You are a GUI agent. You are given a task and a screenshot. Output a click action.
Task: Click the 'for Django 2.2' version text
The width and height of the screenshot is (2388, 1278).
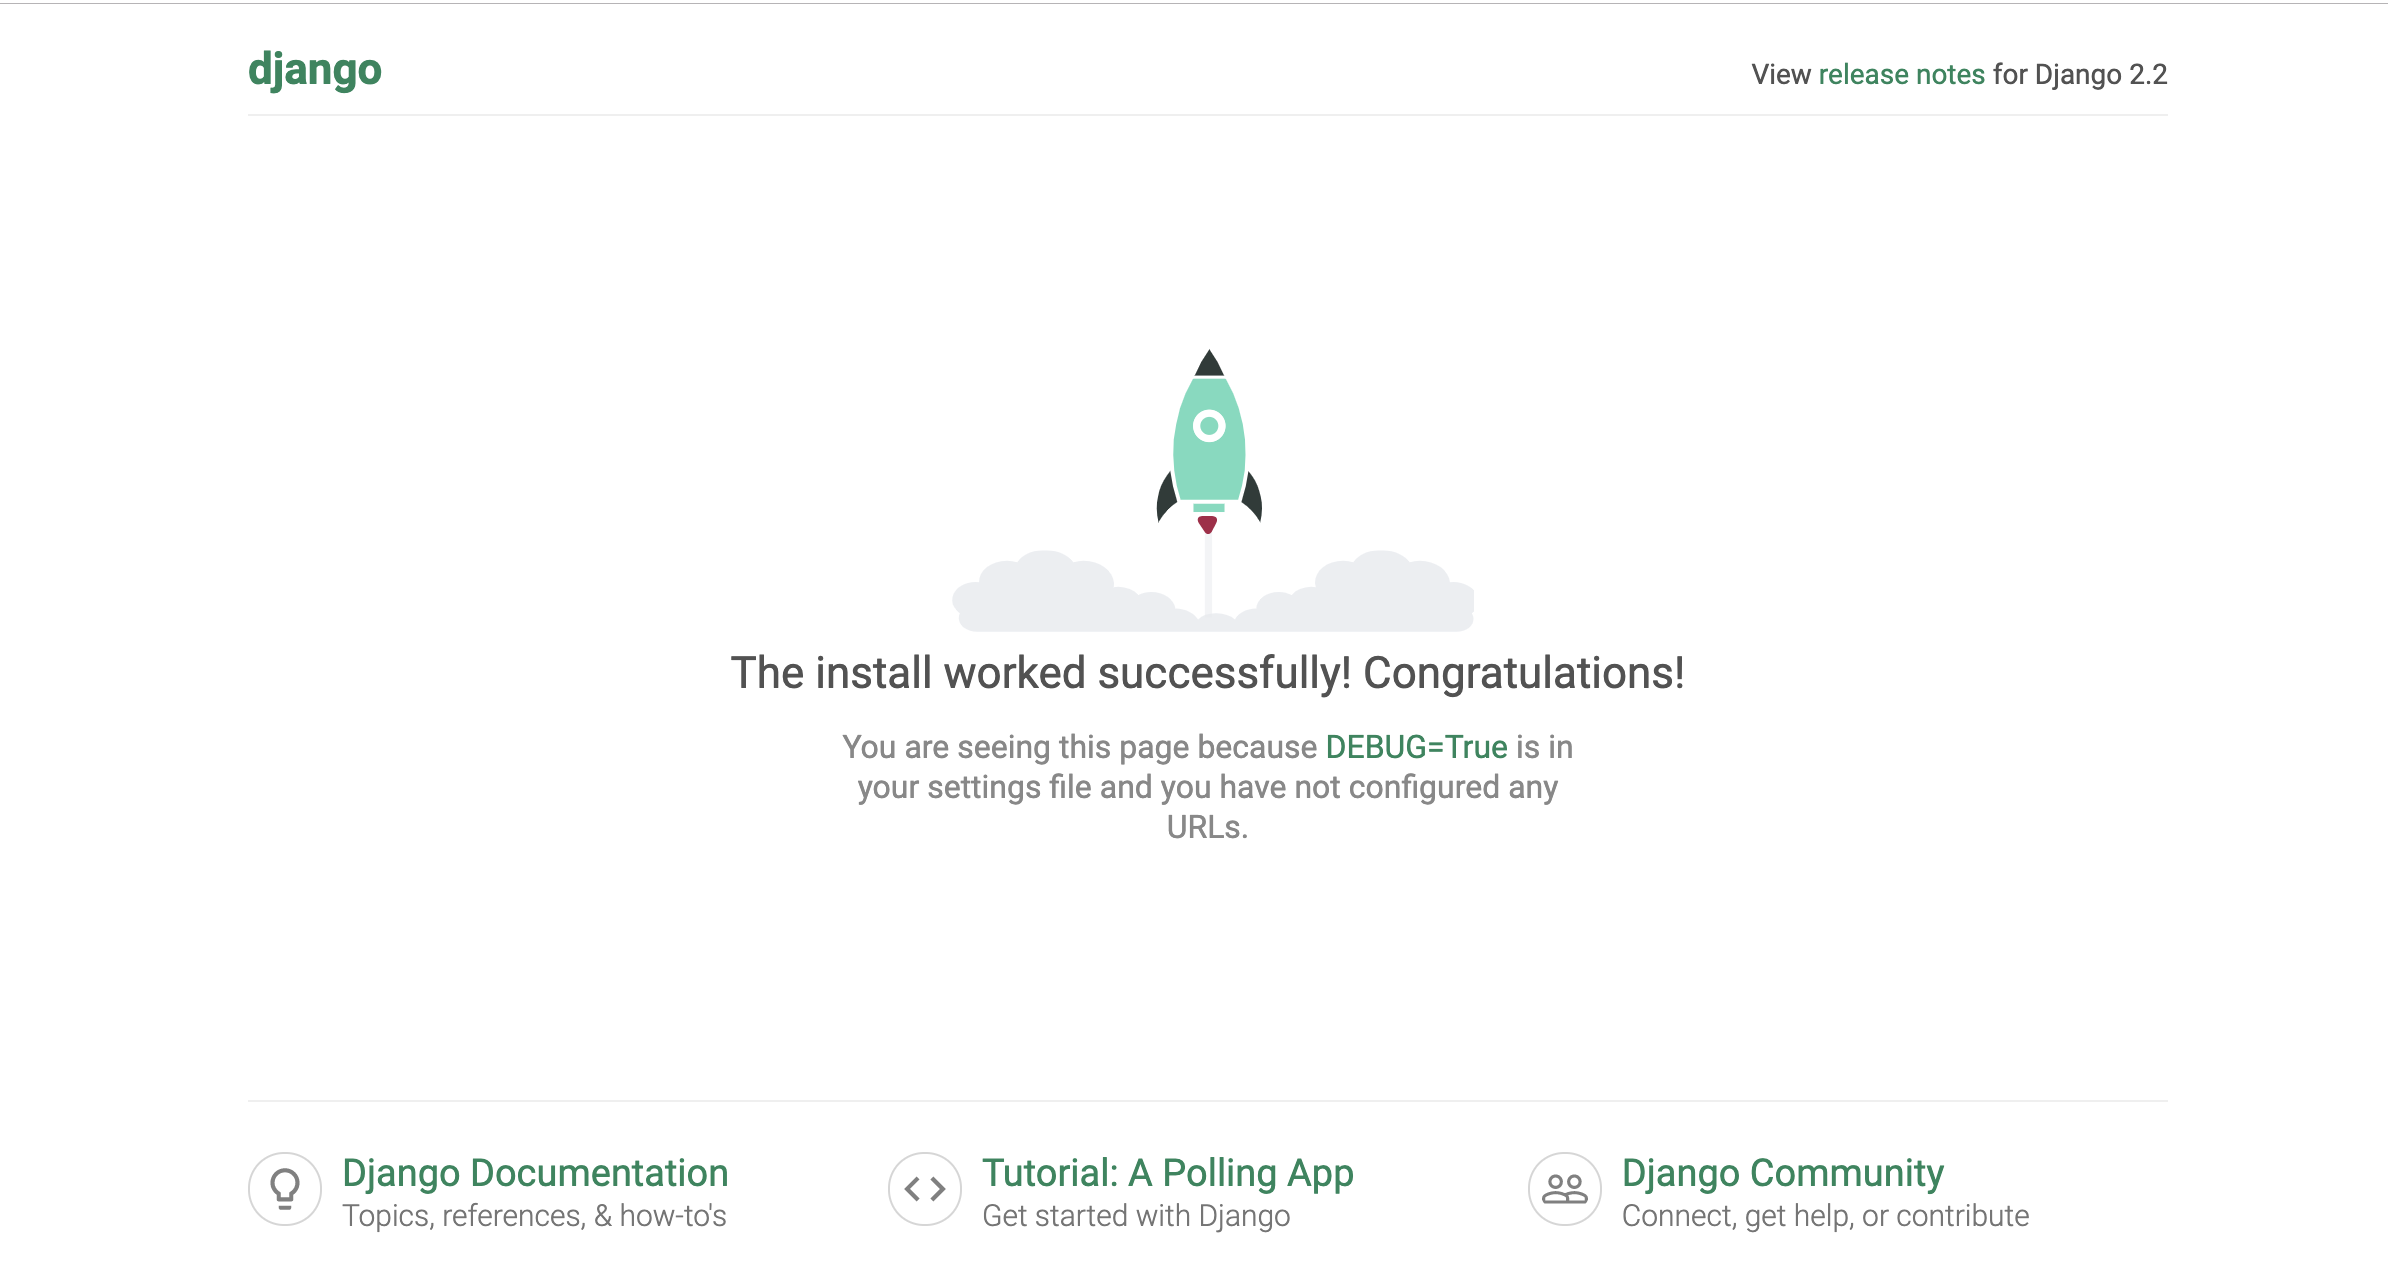point(2080,74)
